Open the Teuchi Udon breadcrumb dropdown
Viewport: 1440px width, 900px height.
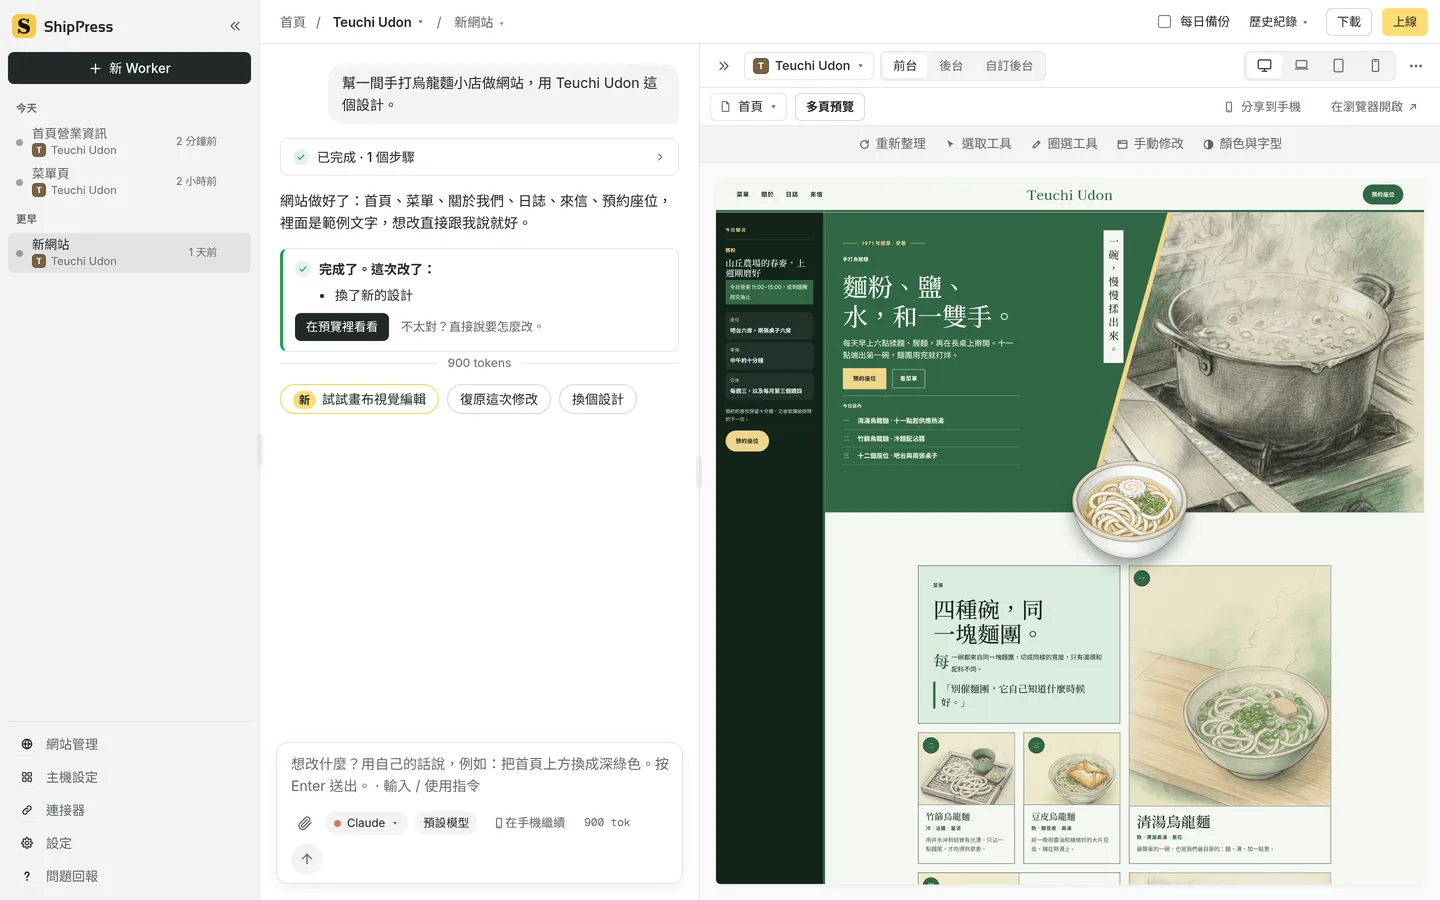[378, 22]
